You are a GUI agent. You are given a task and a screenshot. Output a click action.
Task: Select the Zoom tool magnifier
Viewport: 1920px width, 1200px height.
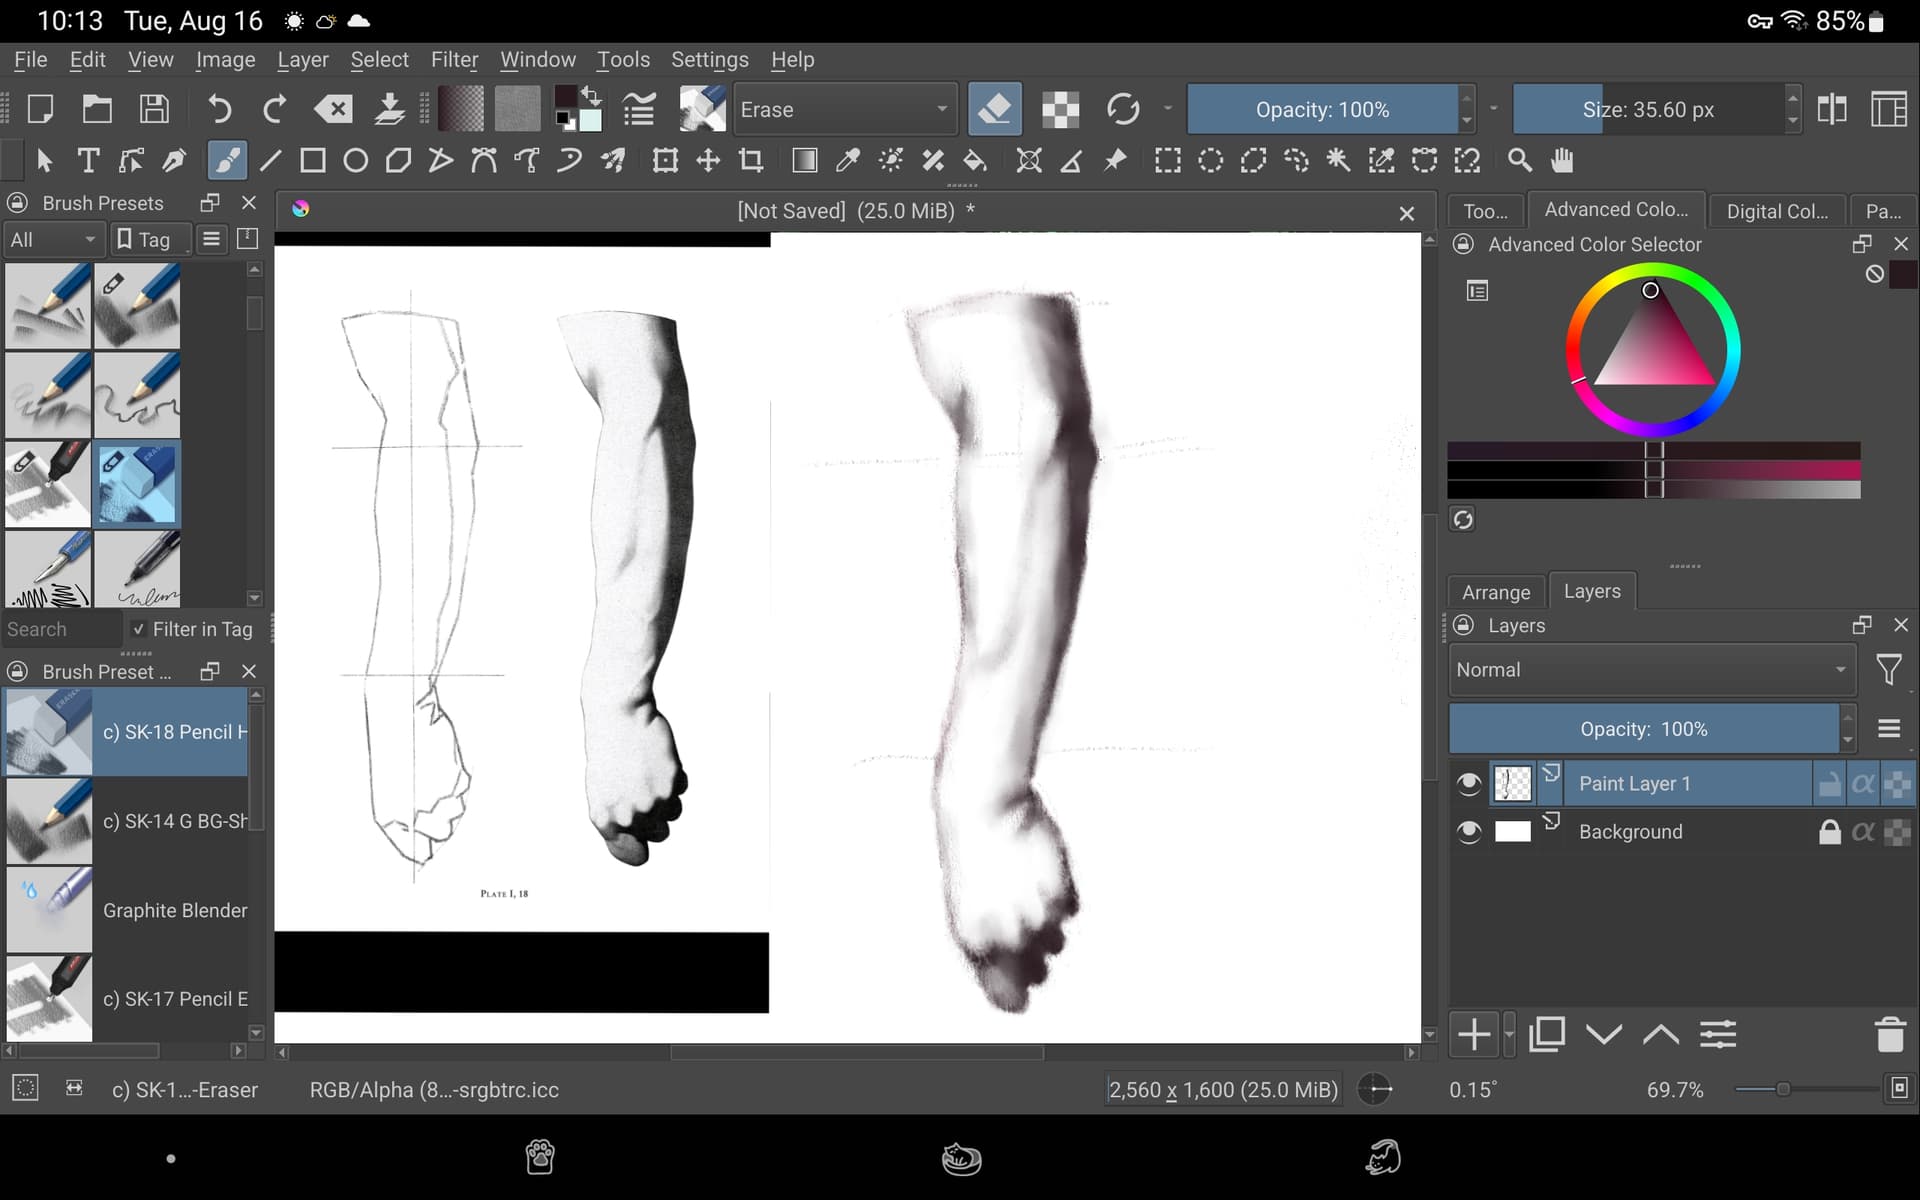(1519, 161)
